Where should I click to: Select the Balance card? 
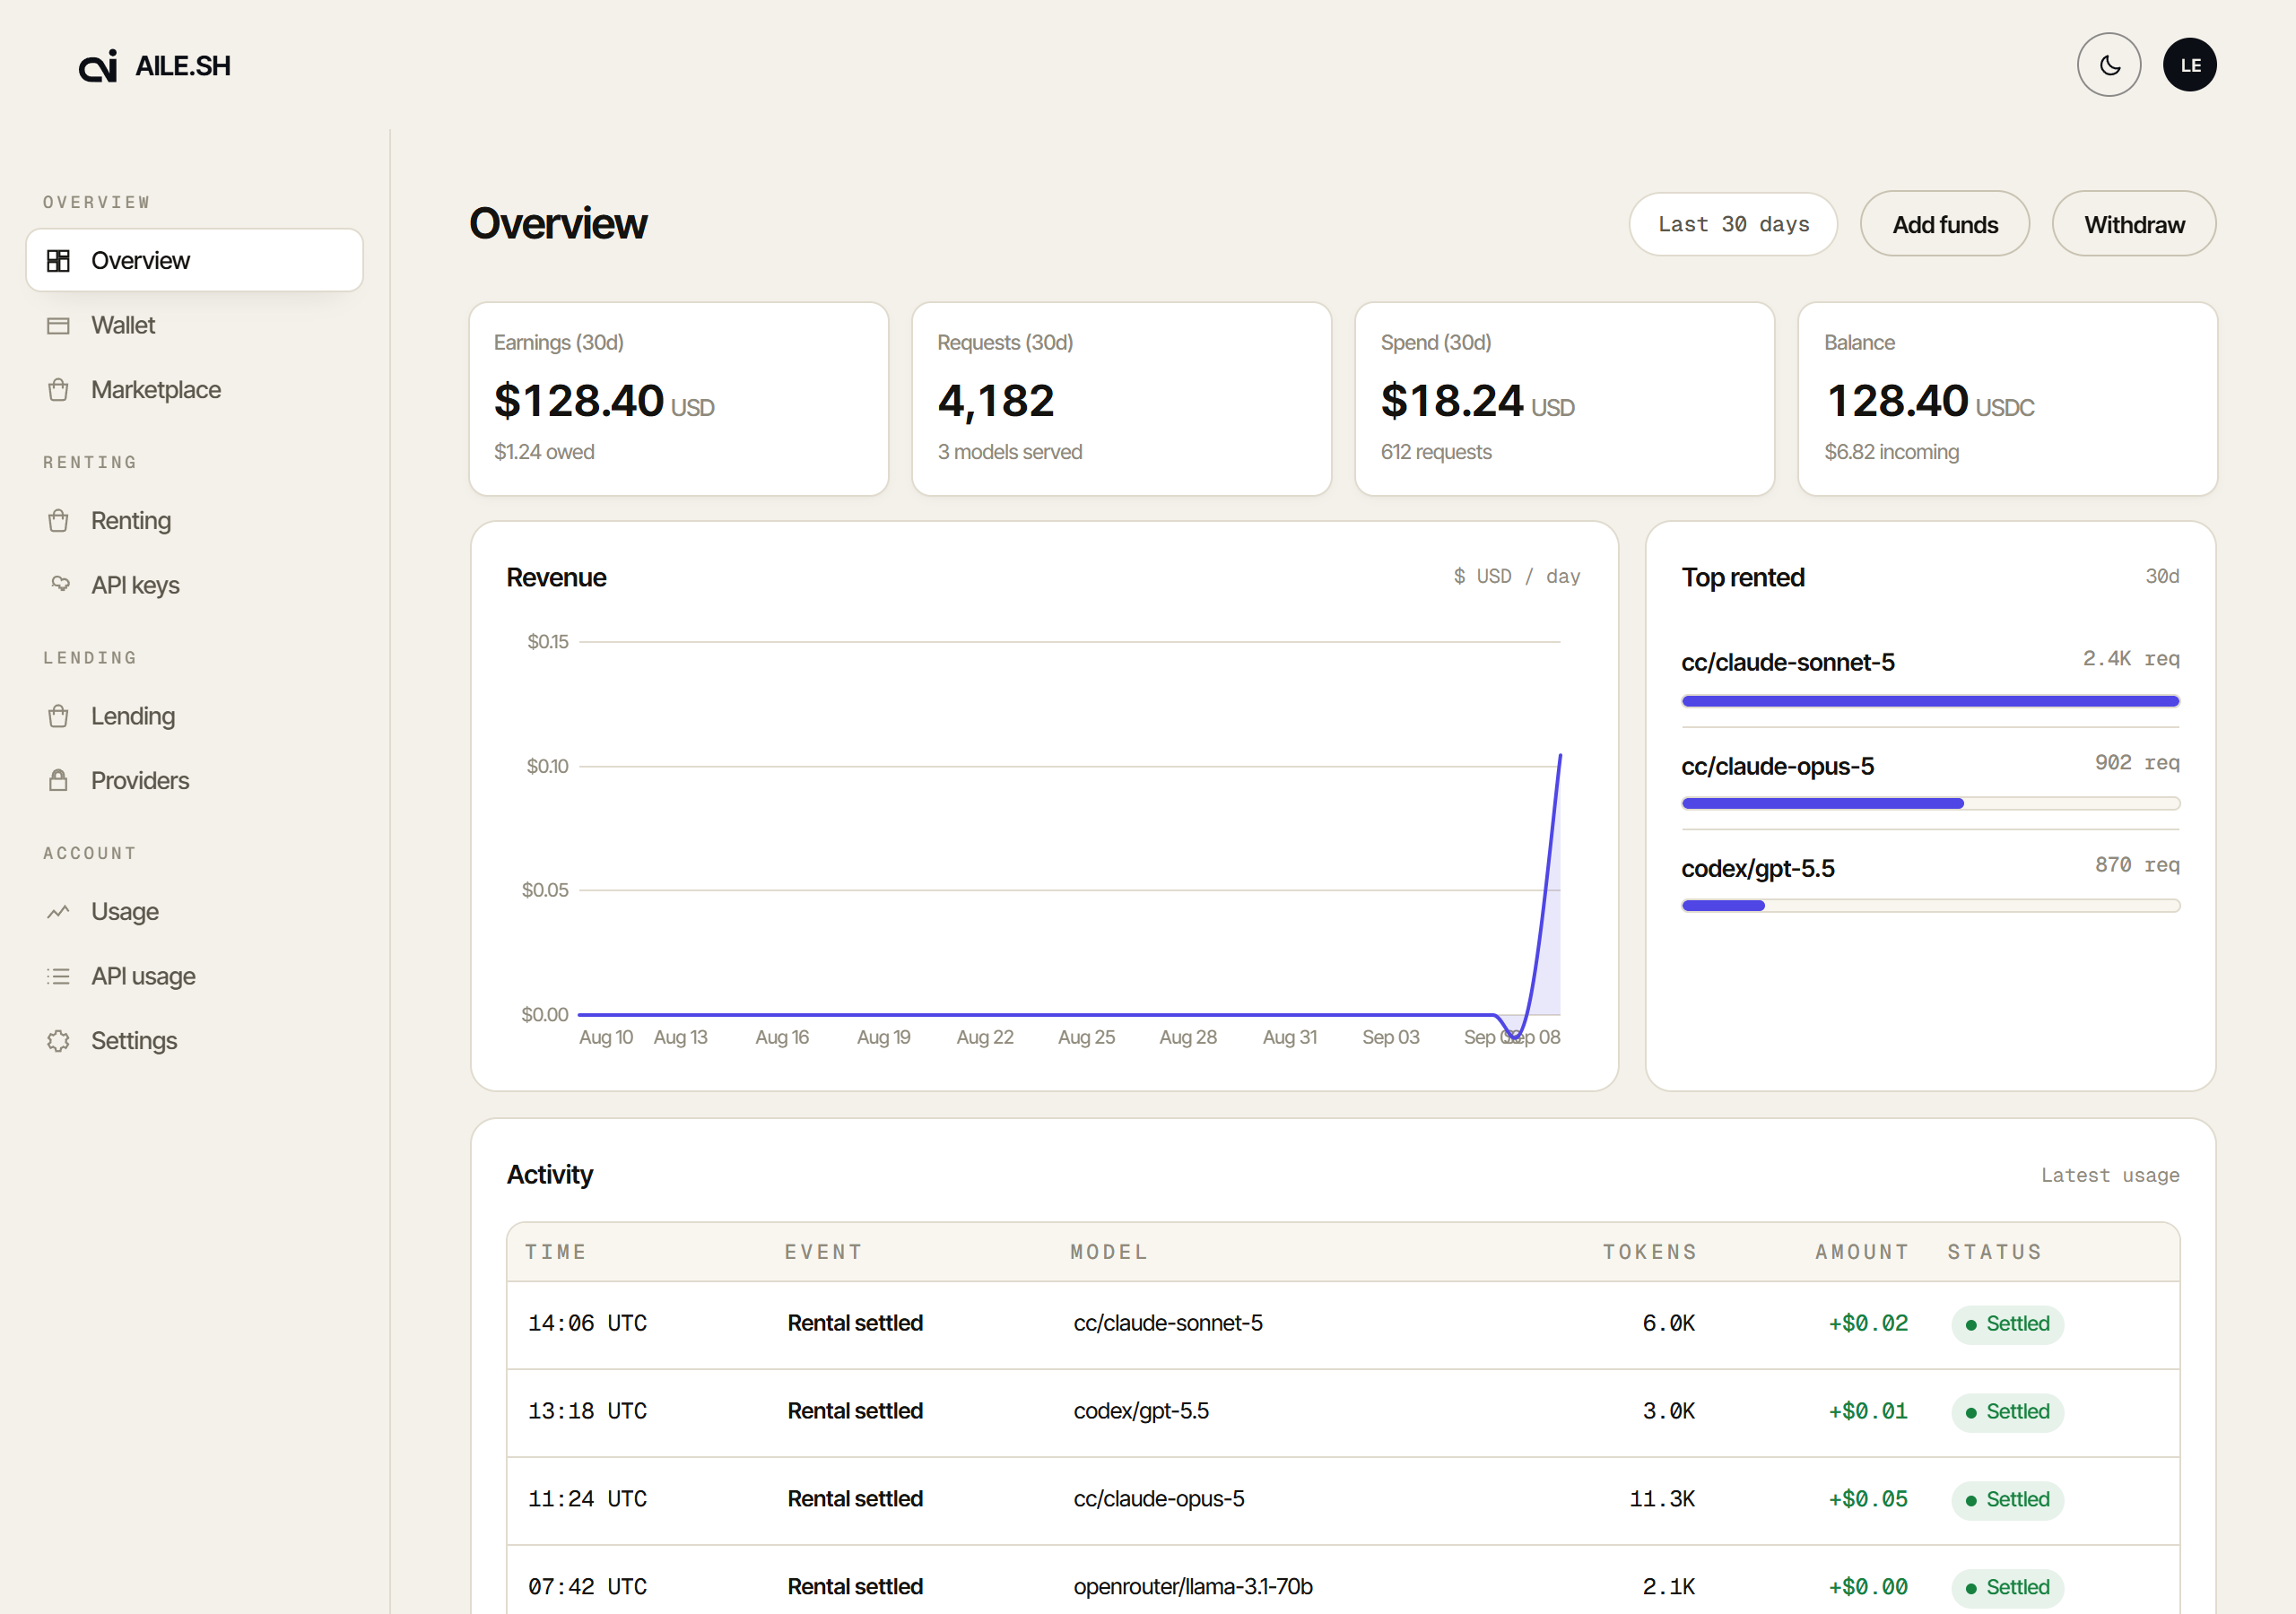[2007, 399]
